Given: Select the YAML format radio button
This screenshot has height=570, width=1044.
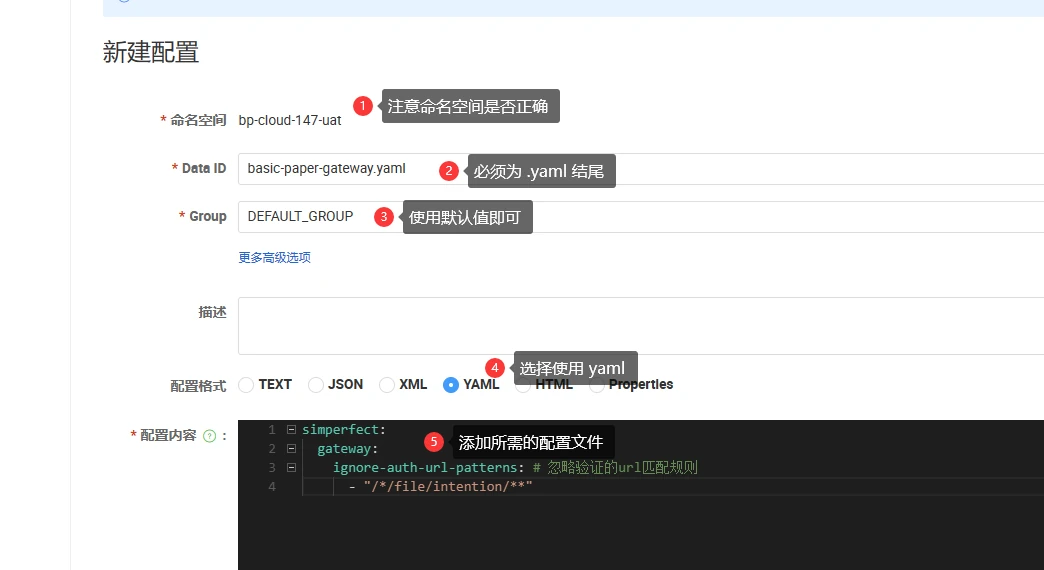Looking at the screenshot, I should 451,385.
